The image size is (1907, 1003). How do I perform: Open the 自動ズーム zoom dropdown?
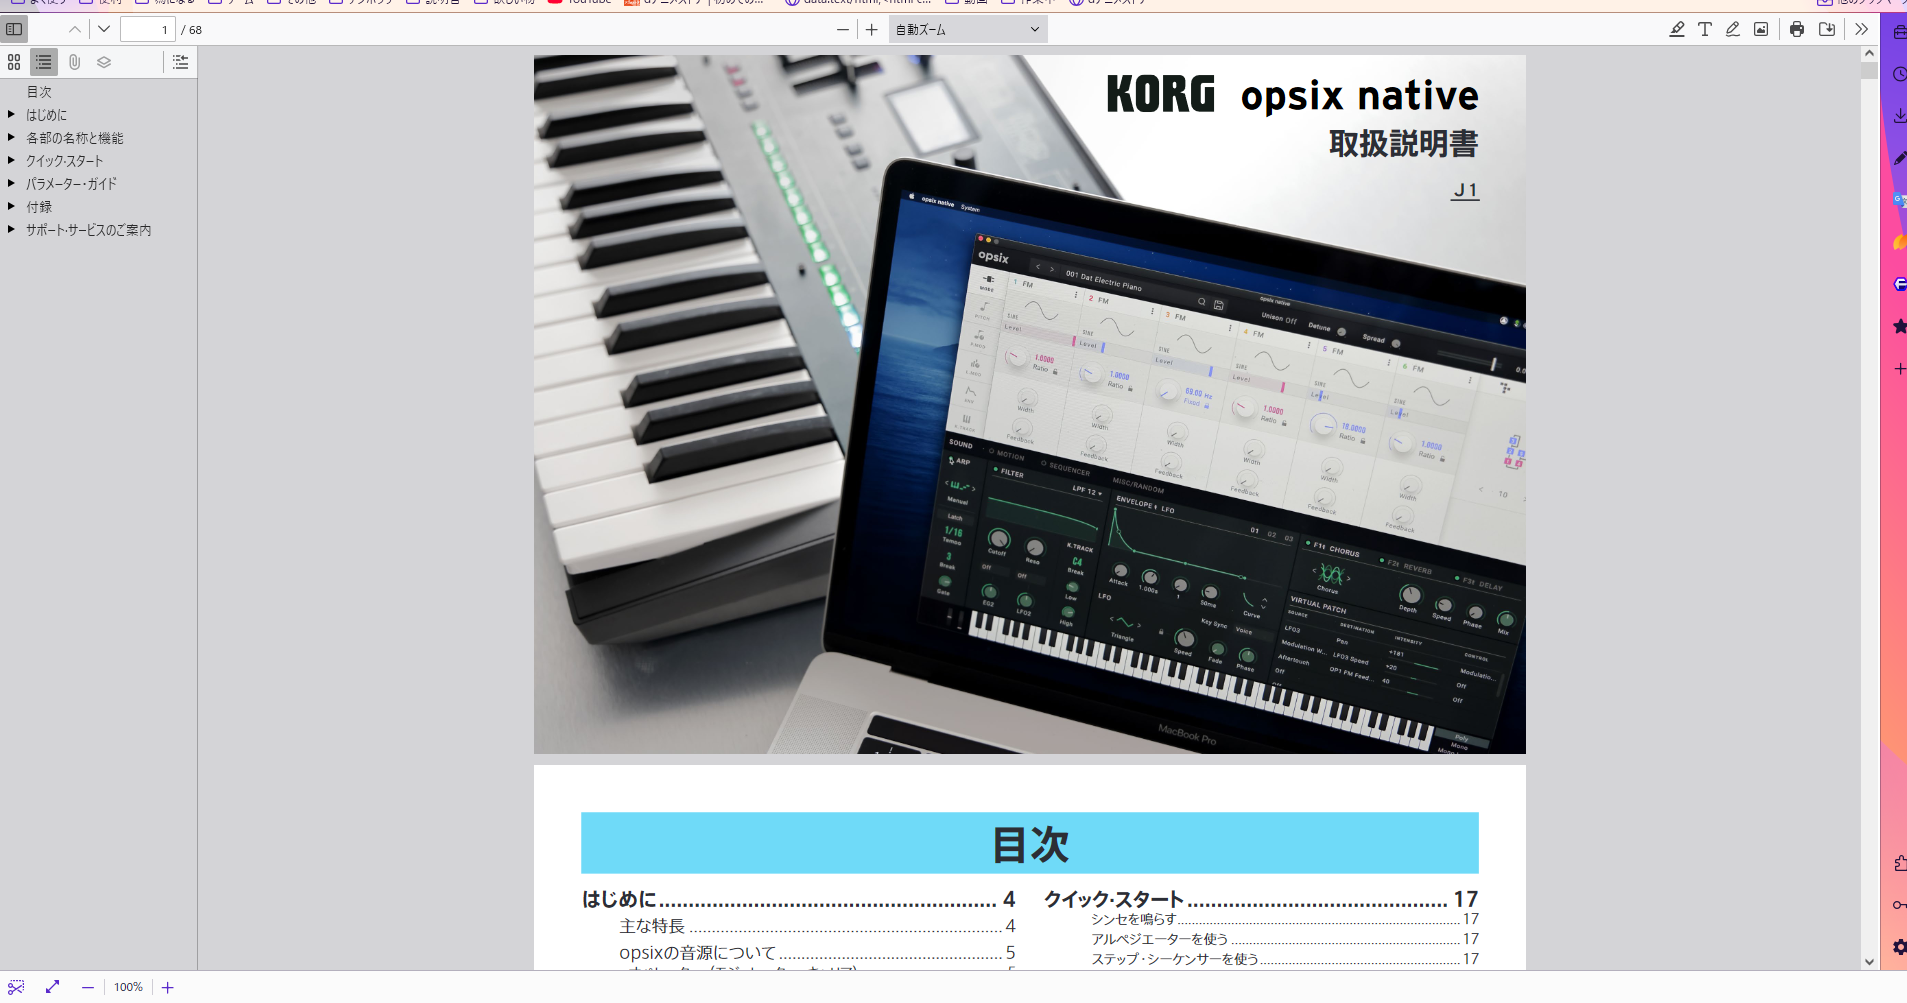(967, 30)
